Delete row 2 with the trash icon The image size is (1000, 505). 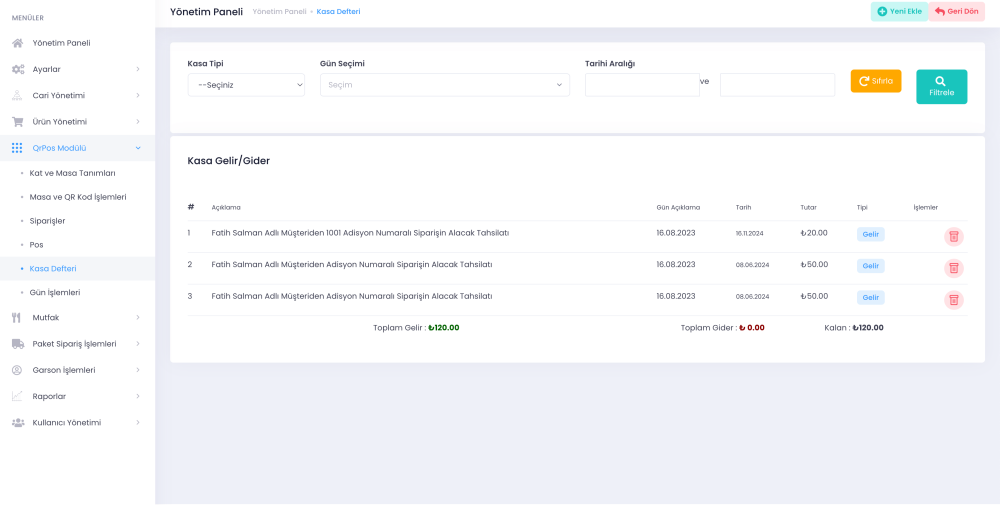pyautogui.click(x=953, y=268)
